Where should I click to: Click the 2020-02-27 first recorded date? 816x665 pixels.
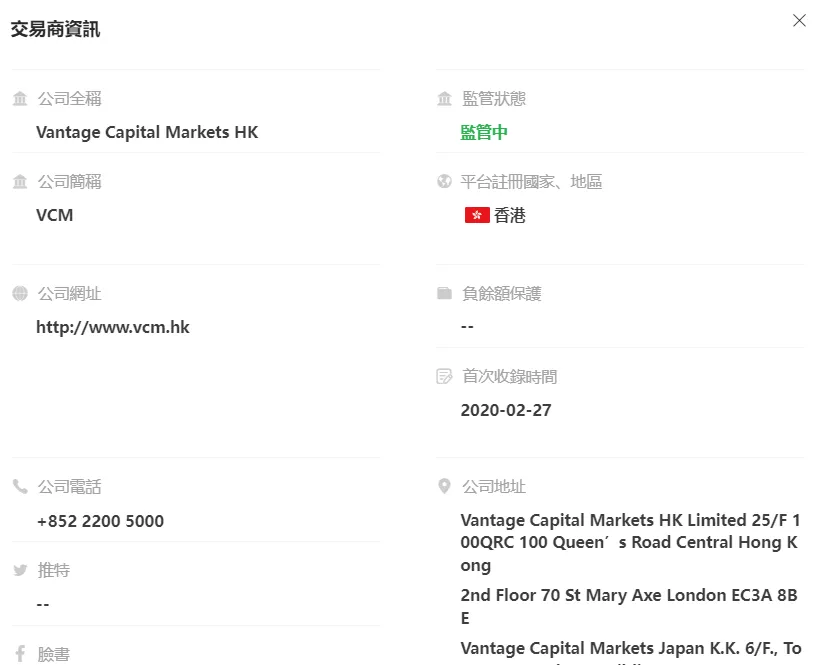click(506, 411)
